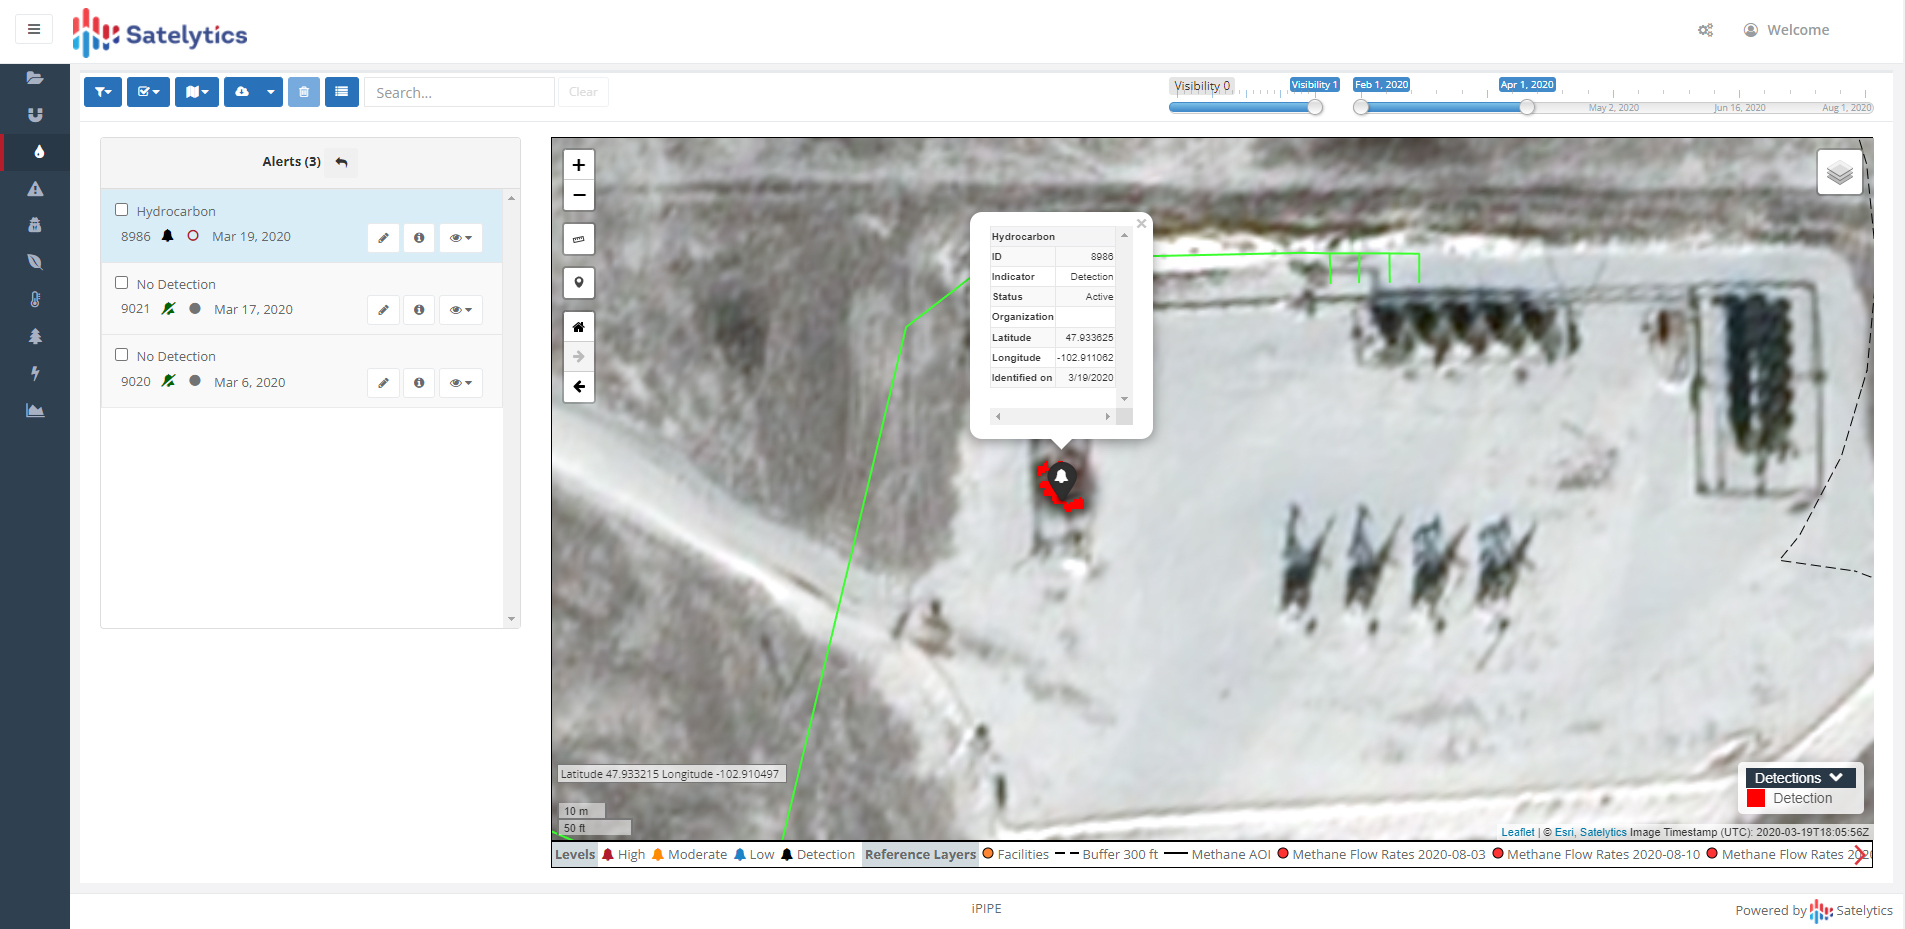This screenshot has width=1905, height=929.
Task: Click the bell alert marker on map
Action: pos(1062,478)
